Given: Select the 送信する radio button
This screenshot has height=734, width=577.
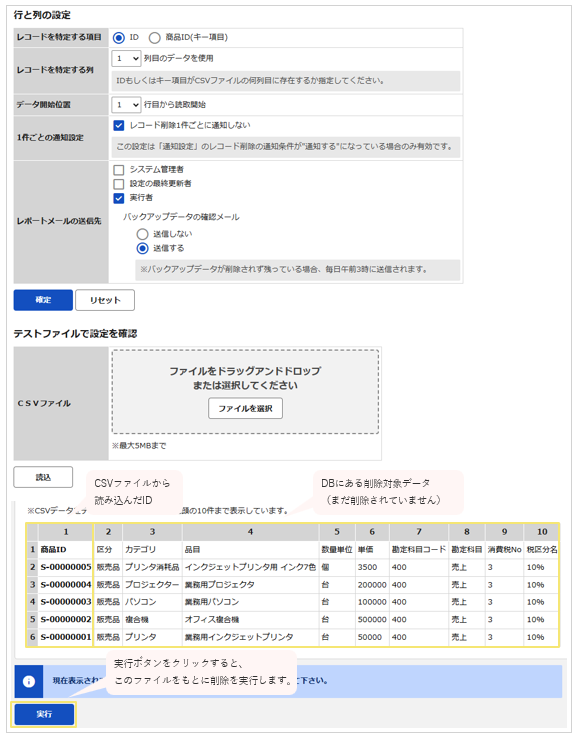Looking at the screenshot, I should point(142,248).
